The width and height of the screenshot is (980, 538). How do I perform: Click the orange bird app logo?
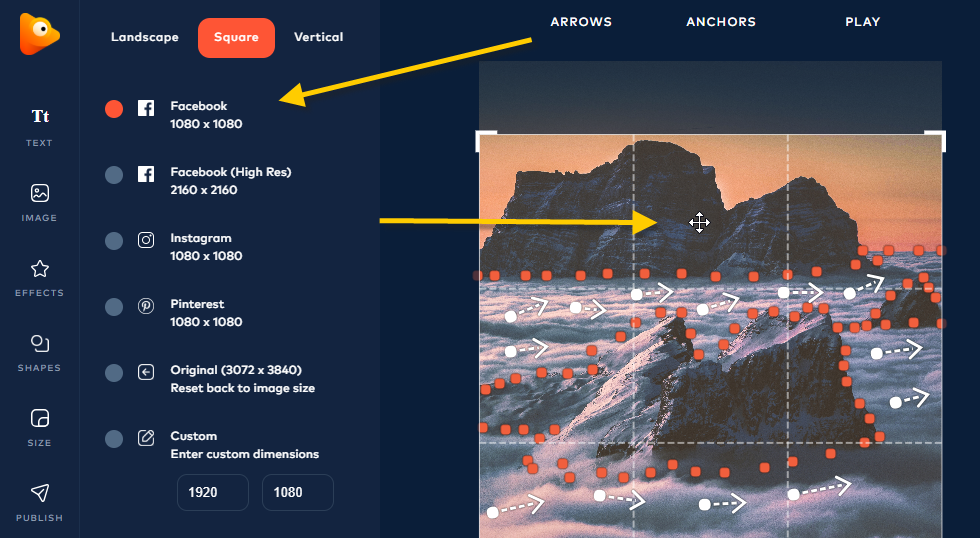tap(39, 34)
